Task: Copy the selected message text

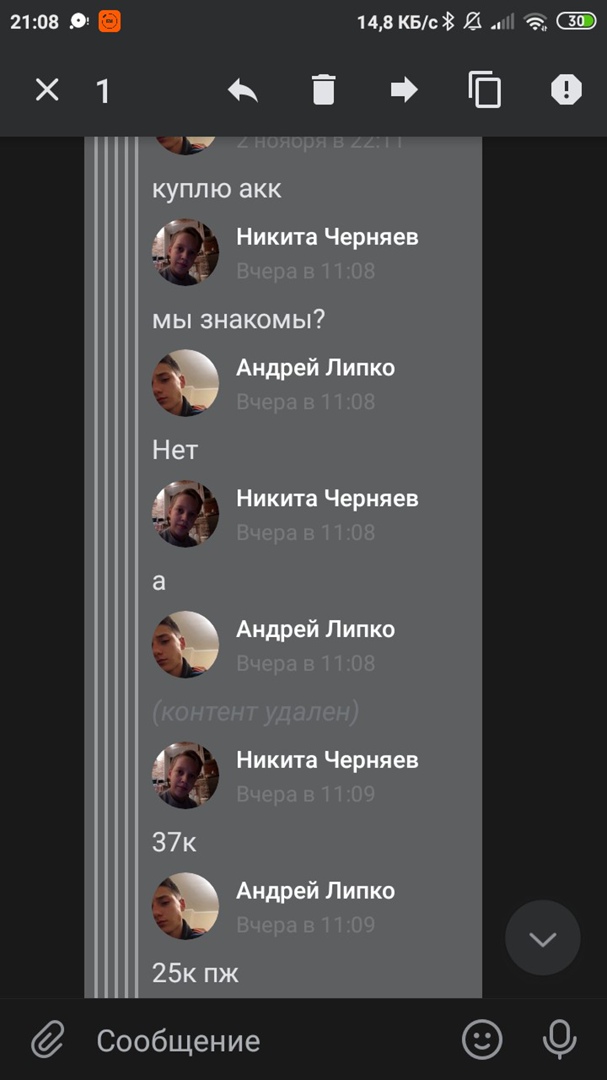Action: click(485, 90)
